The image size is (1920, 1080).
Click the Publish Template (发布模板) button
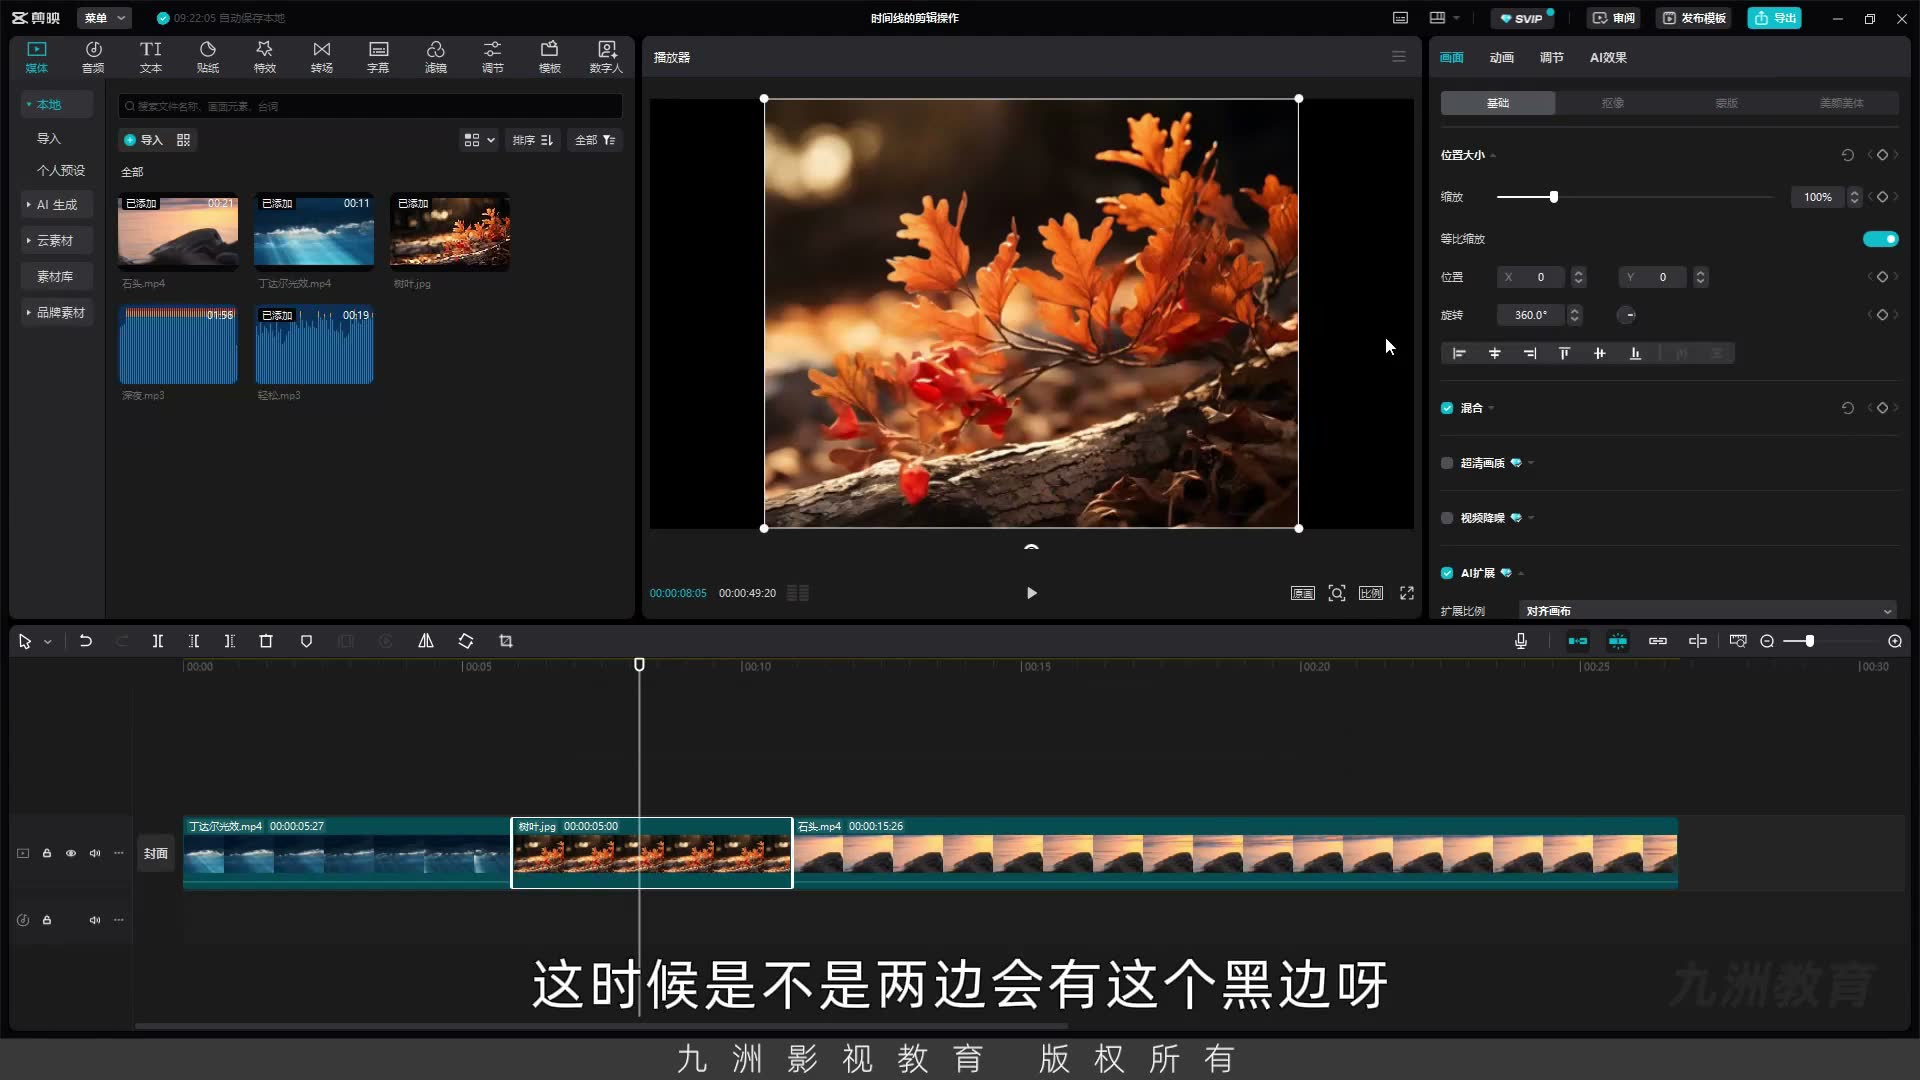pyautogui.click(x=1694, y=18)
